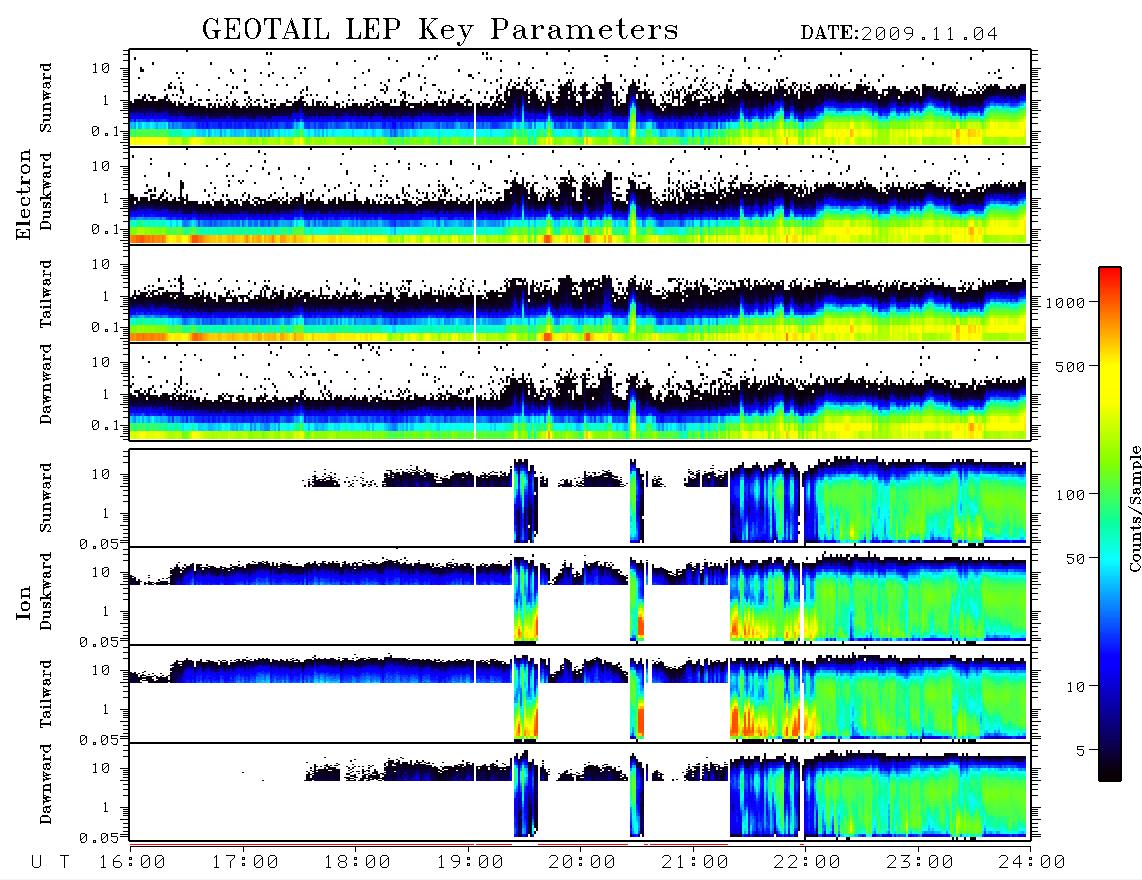1142x880 pixels.
Task: Click inside the Electron Duskward spectrogram
Action: pyautogui.click(x=580, y=195)
